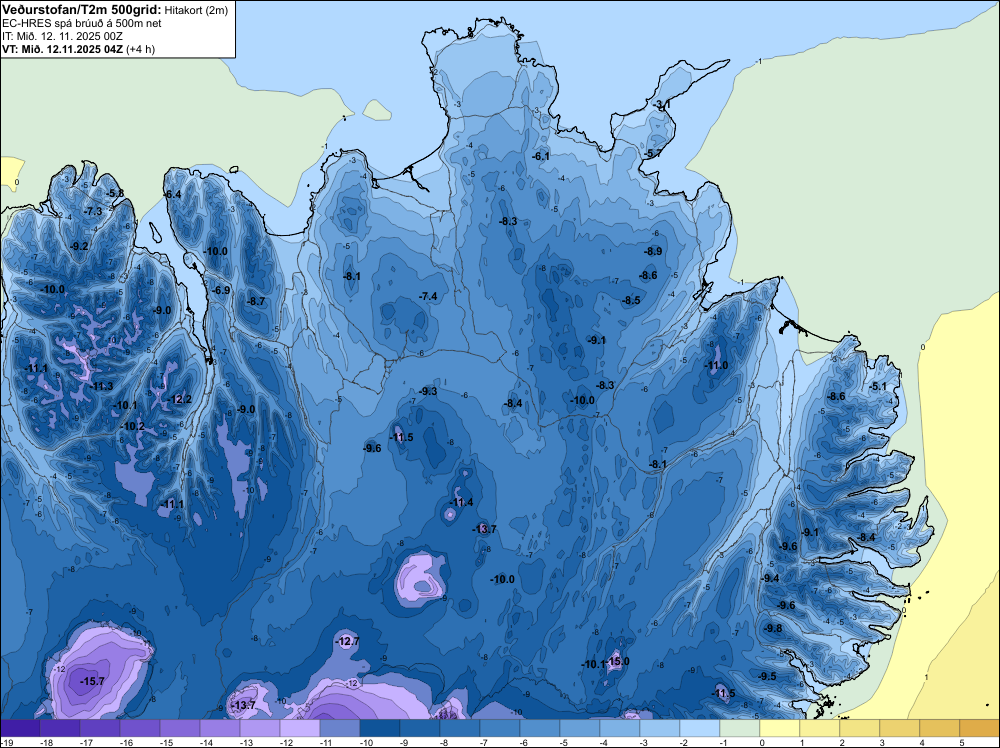This screenshot has width=1000, height=748.
Task: Click the -5.8 temperature label
Action: 115,193
